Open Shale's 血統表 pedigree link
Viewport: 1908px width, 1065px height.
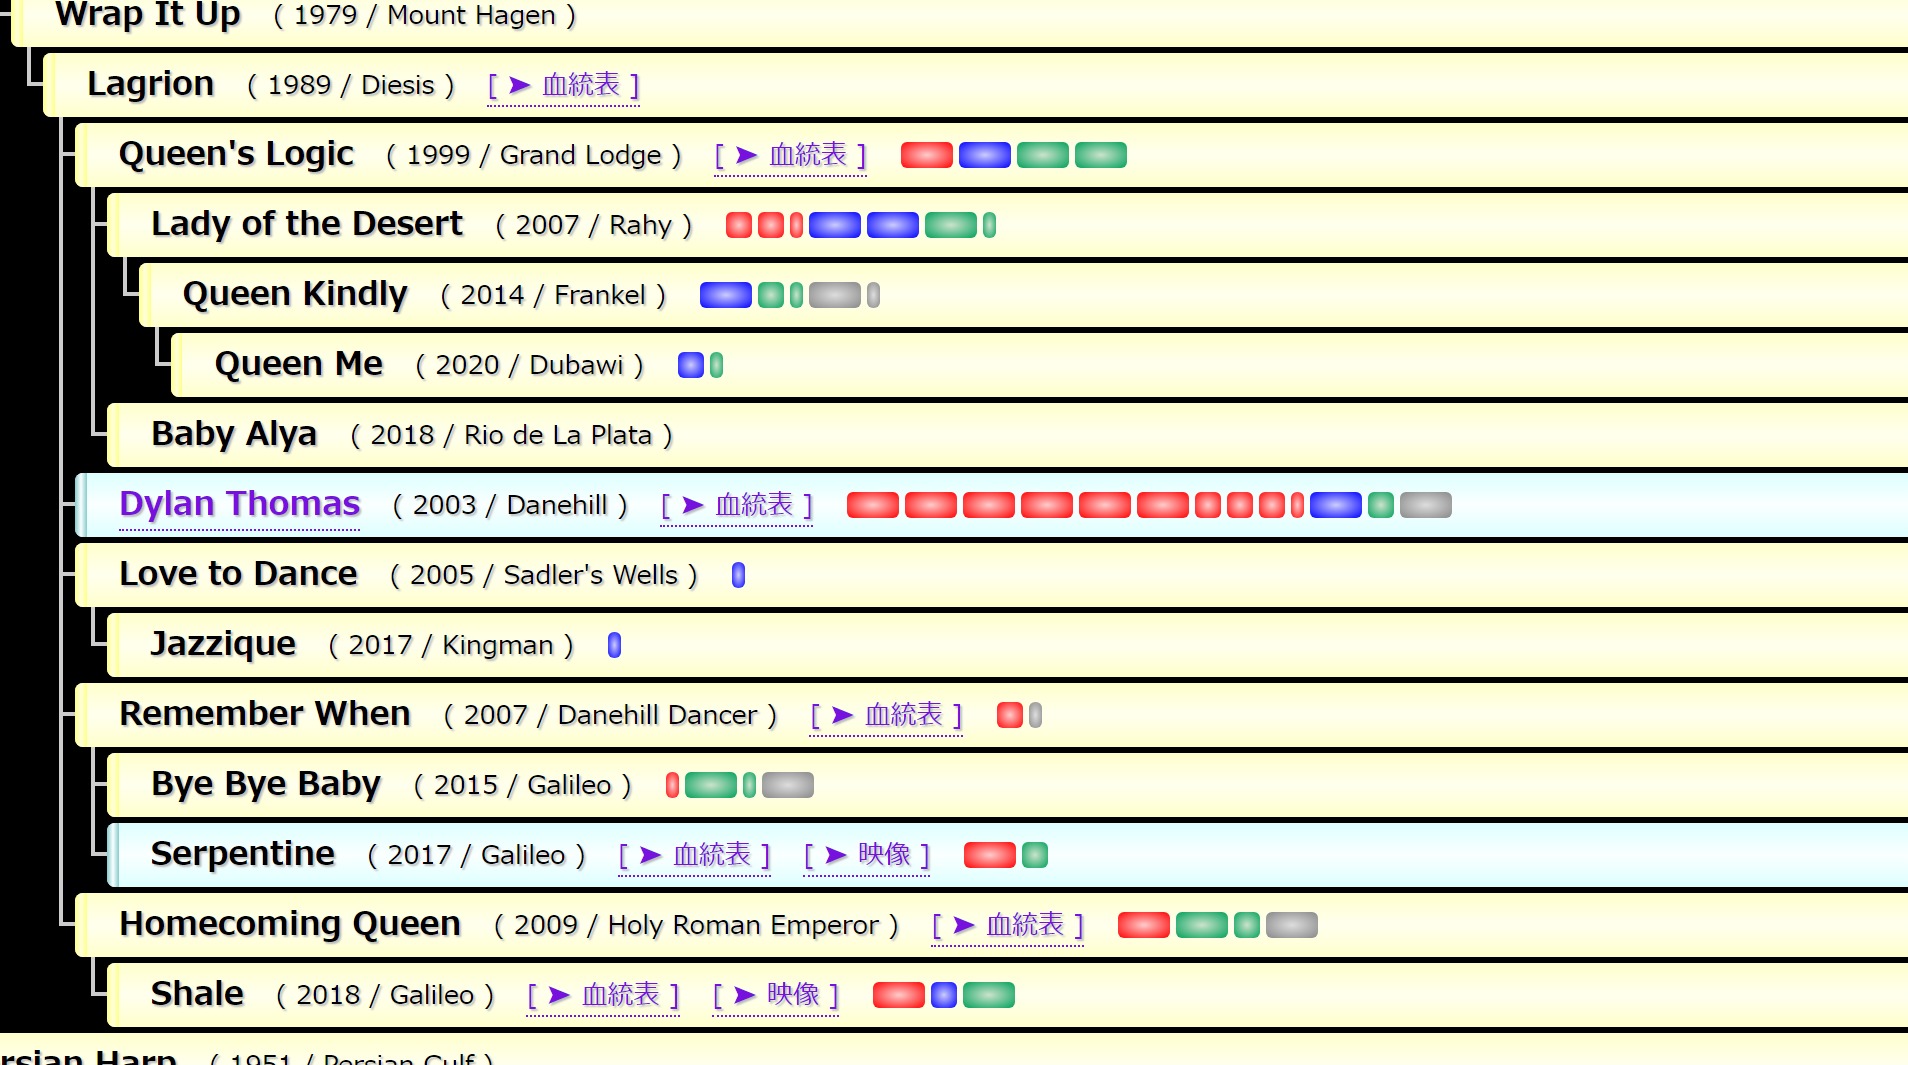click(604, 996)
